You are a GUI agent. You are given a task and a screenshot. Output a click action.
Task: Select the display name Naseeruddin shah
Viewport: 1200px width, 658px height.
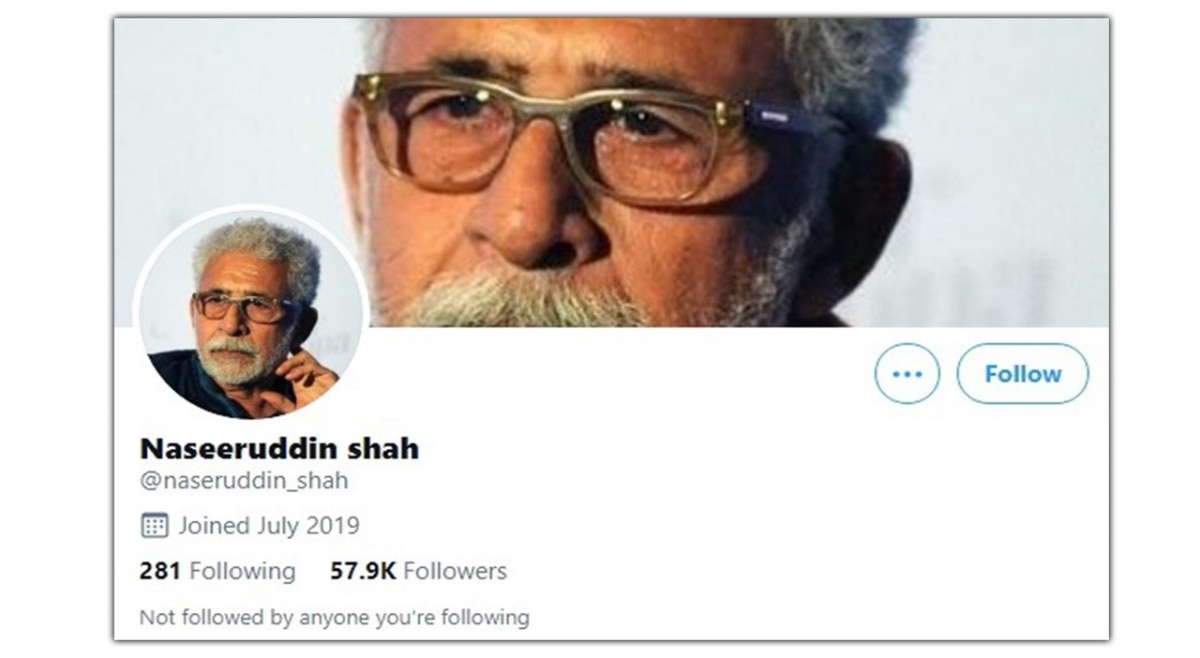coord(279,448)
